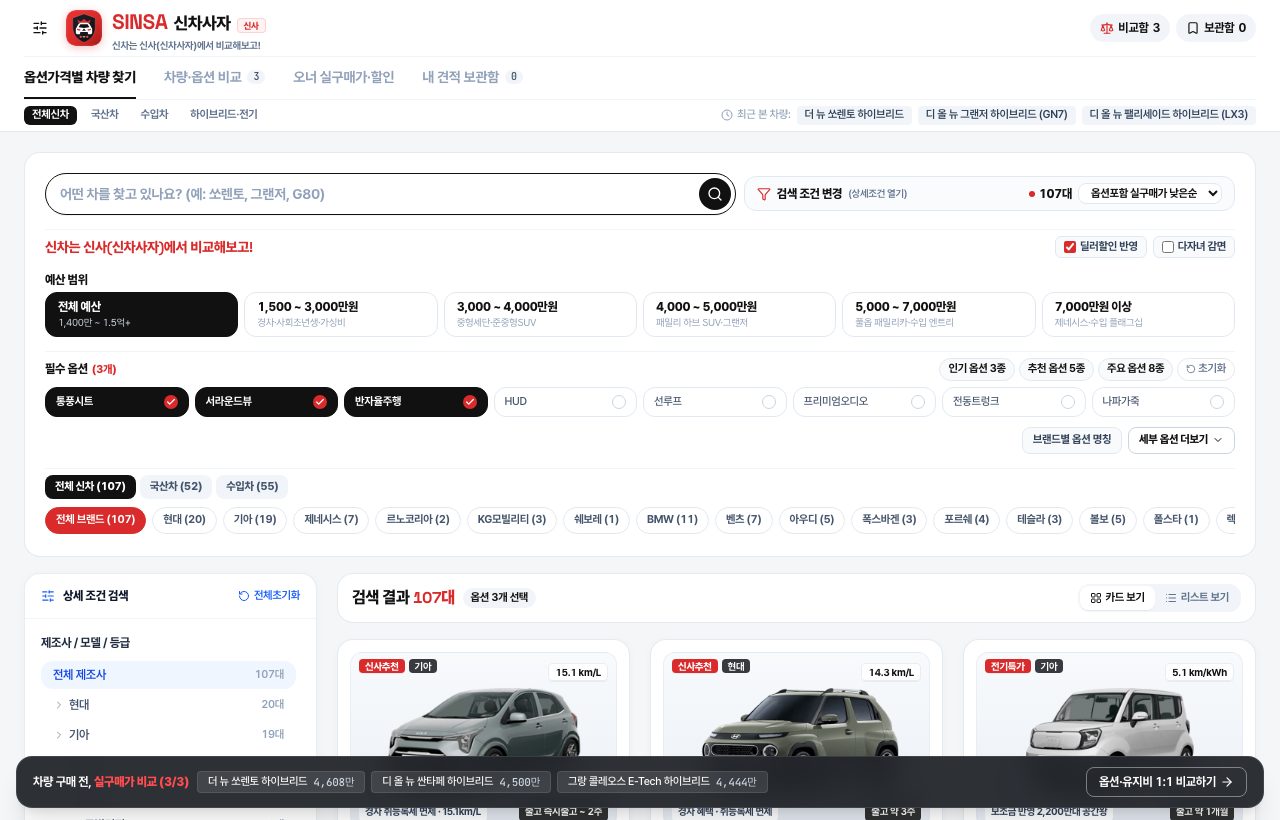Expand 기아 in manufacturer tree

click(x=168, y=735)
